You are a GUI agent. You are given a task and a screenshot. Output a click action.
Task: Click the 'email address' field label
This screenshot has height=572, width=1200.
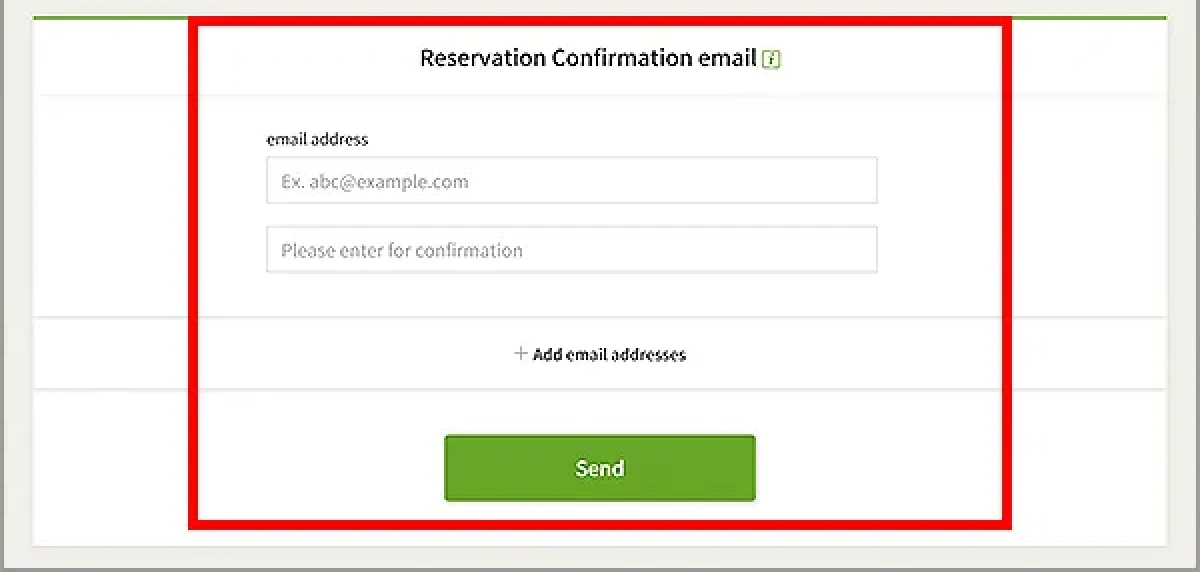(317, 139)
